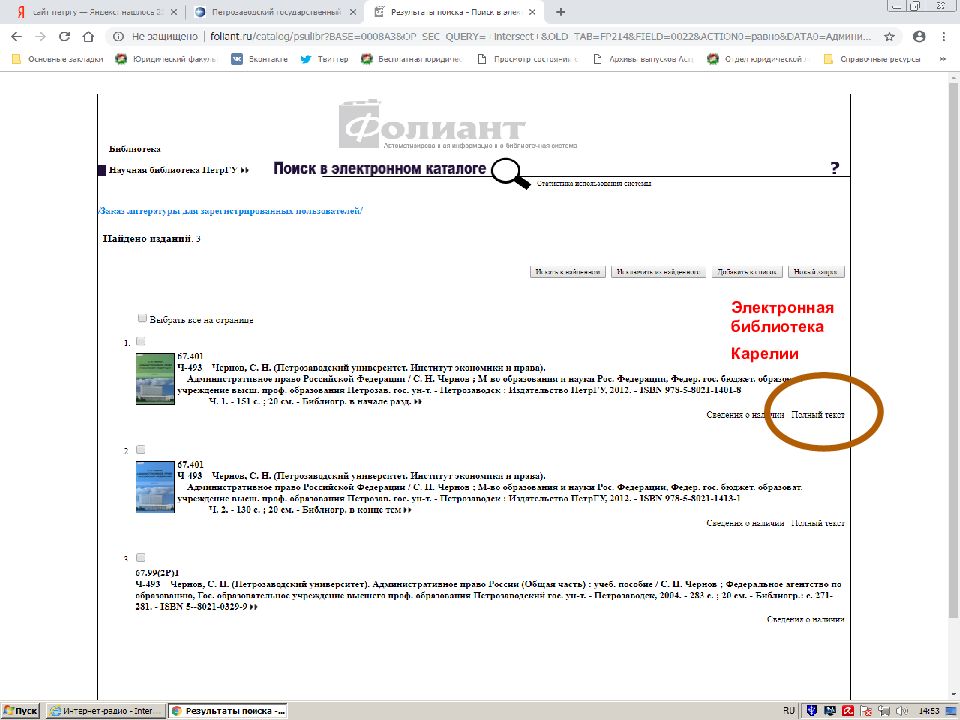Click the magnifying glass search icon

click(512, 173)
